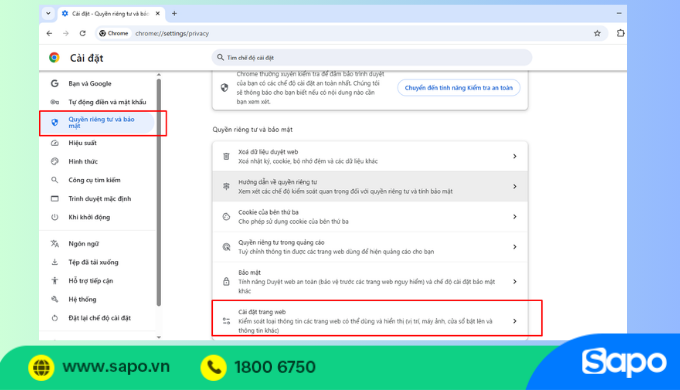Click the cookie icon in third-party cookies row
680x390 pixels.
[x=226, y=216]
